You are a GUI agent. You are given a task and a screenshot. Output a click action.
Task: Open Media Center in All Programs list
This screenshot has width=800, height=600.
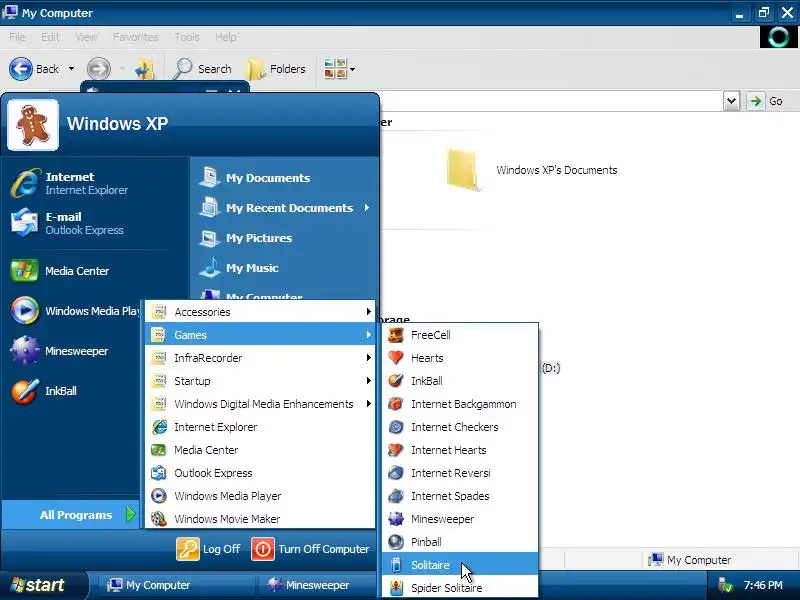pos(260,450)
